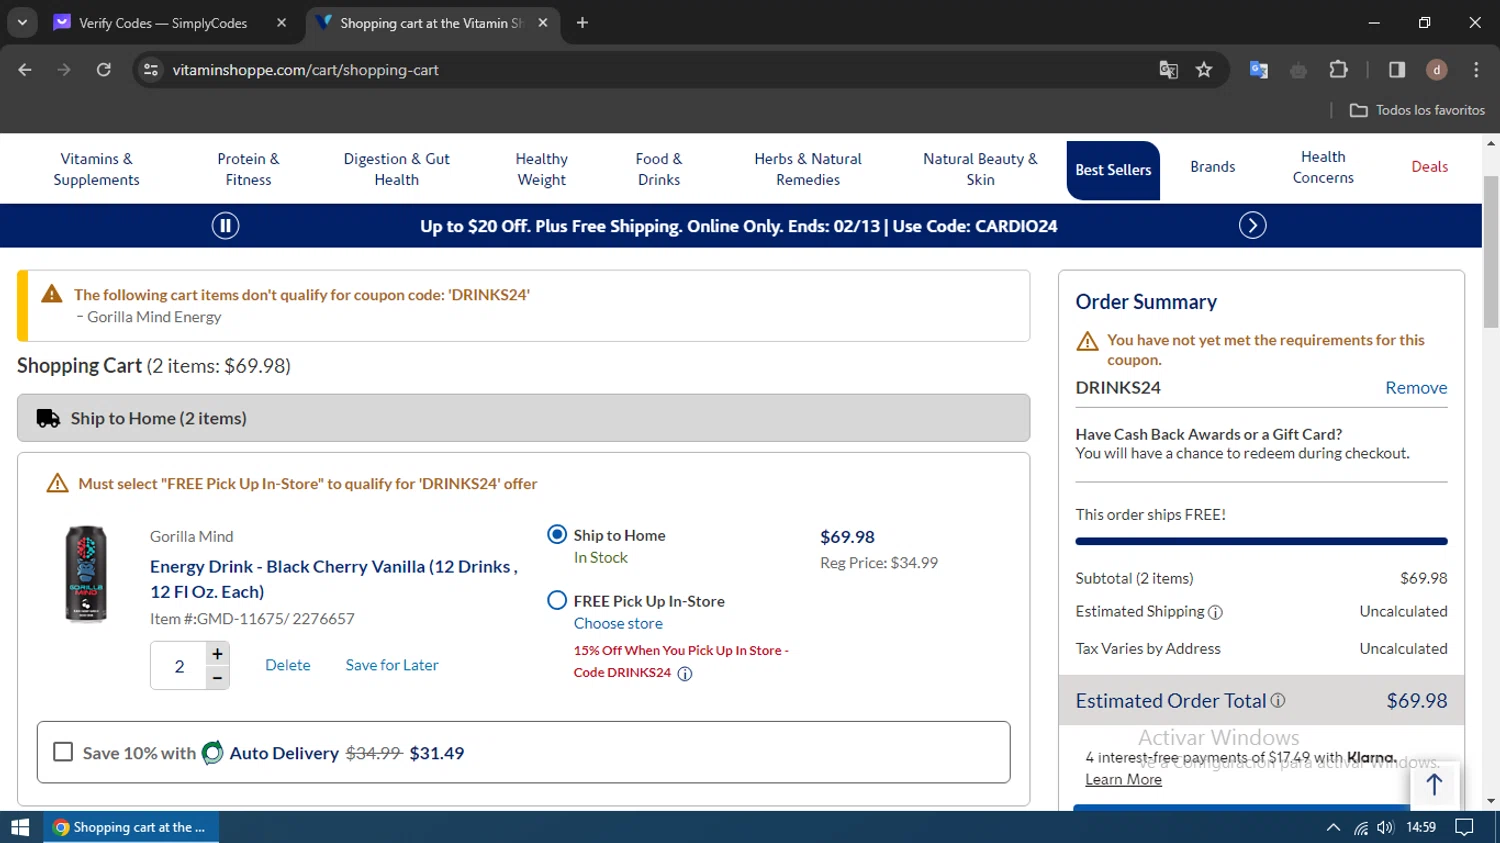Click the scroll-to-top arrow button

click(1434, 785)
